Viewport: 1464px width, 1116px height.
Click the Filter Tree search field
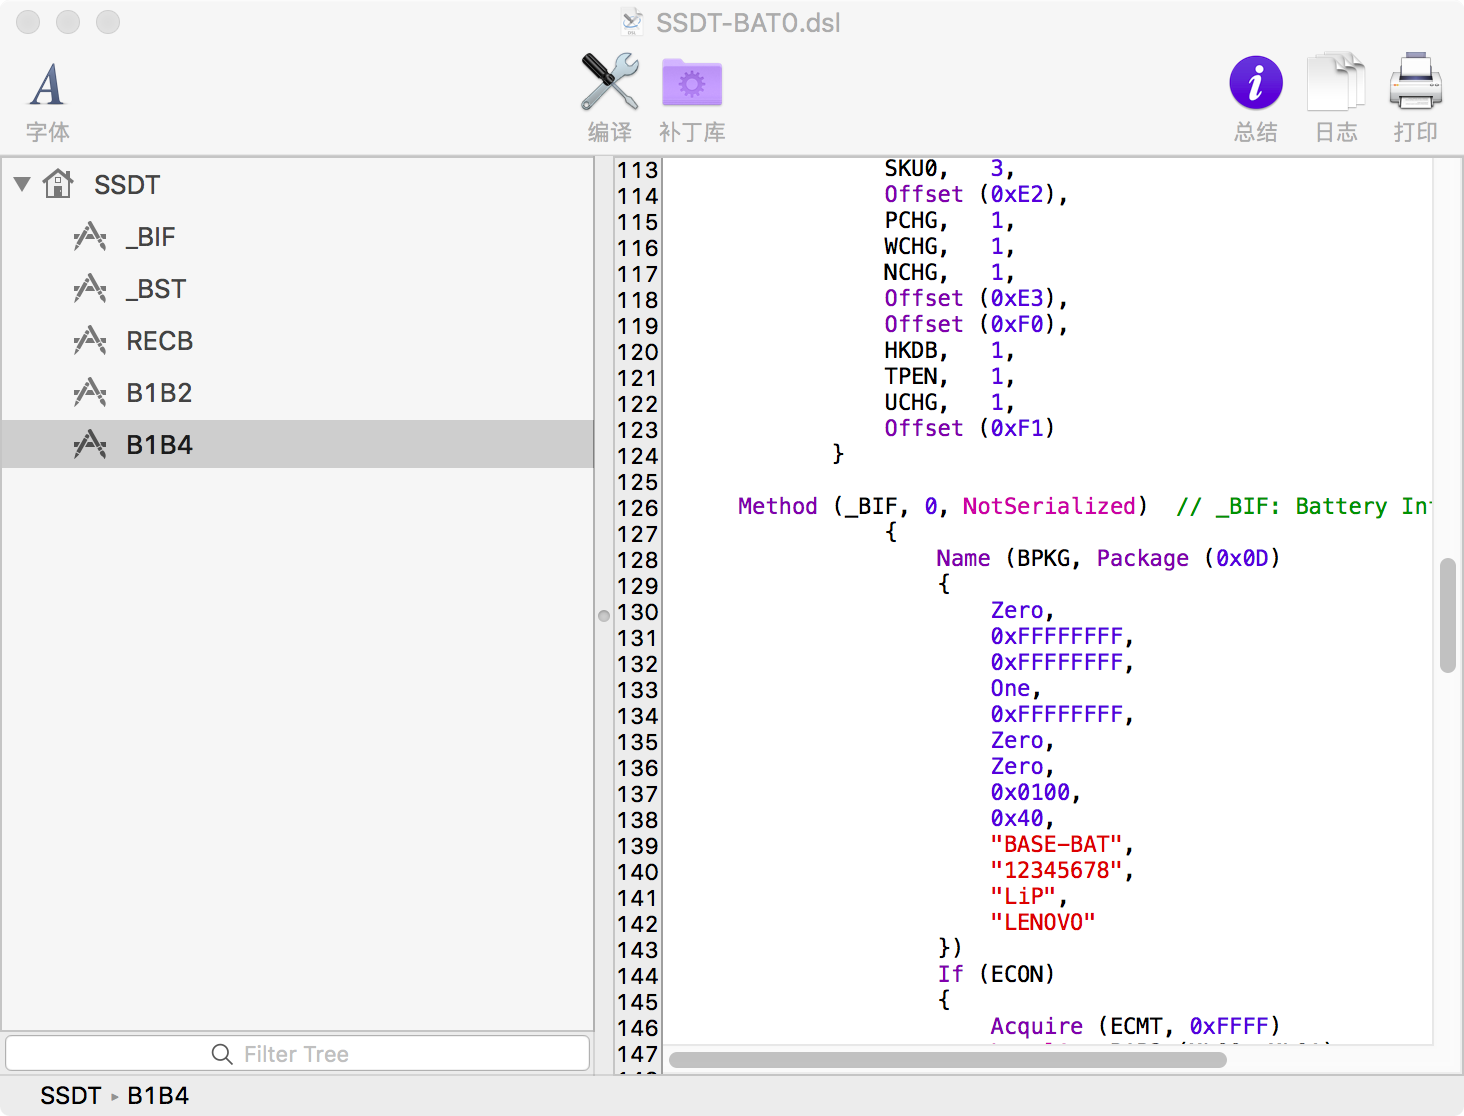(x=297, y=1054)
